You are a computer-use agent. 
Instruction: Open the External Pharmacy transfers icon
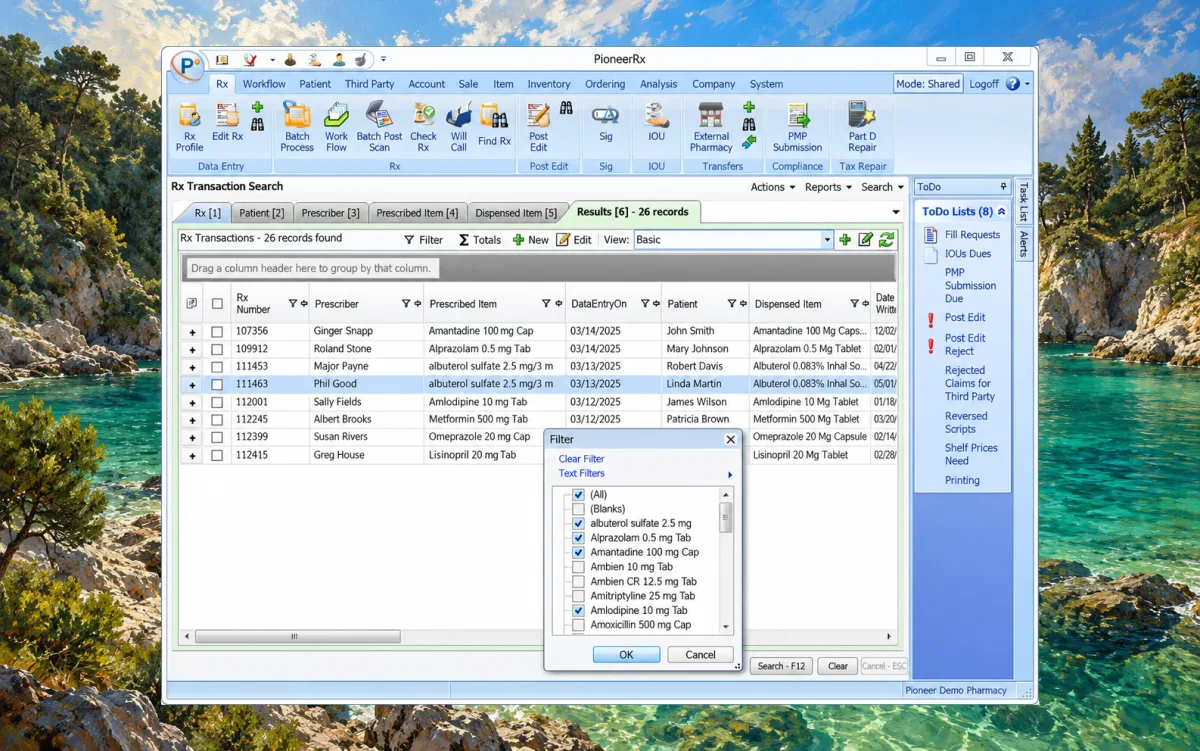point(711,126)
